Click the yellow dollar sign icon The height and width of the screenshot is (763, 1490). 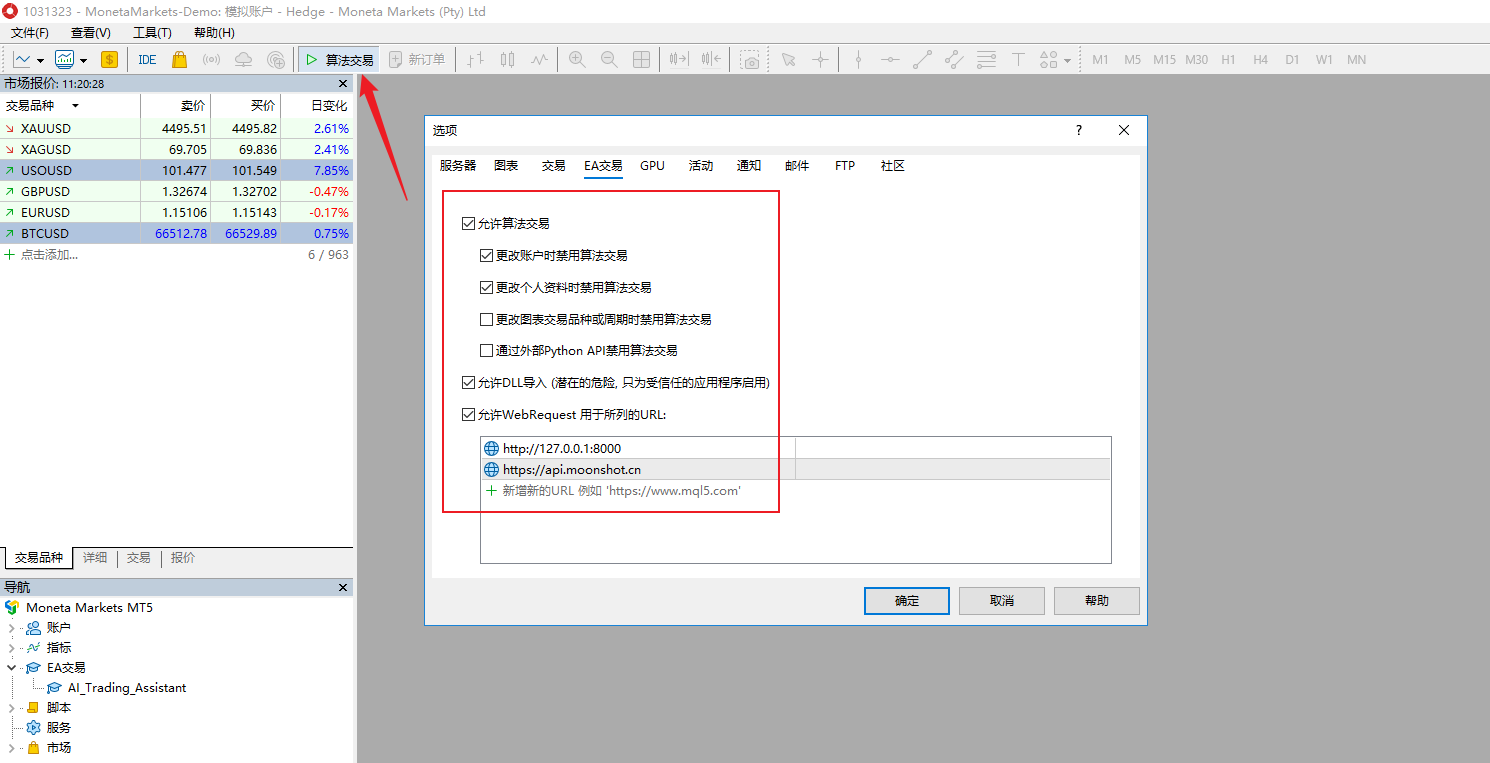pos(109,60)
